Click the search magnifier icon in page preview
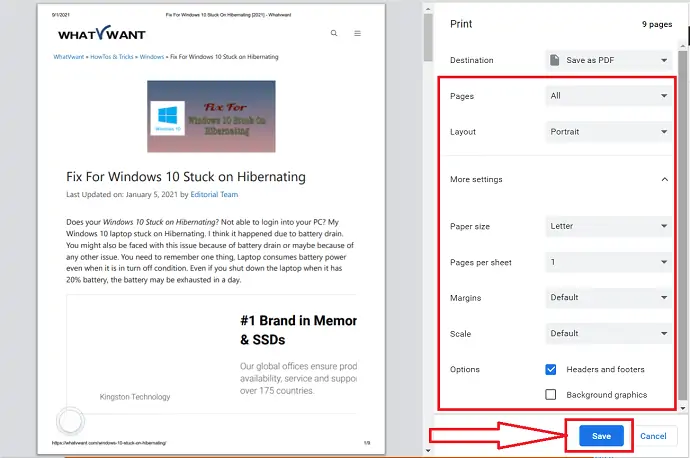 pyautogui.click(x=334, y=33)
